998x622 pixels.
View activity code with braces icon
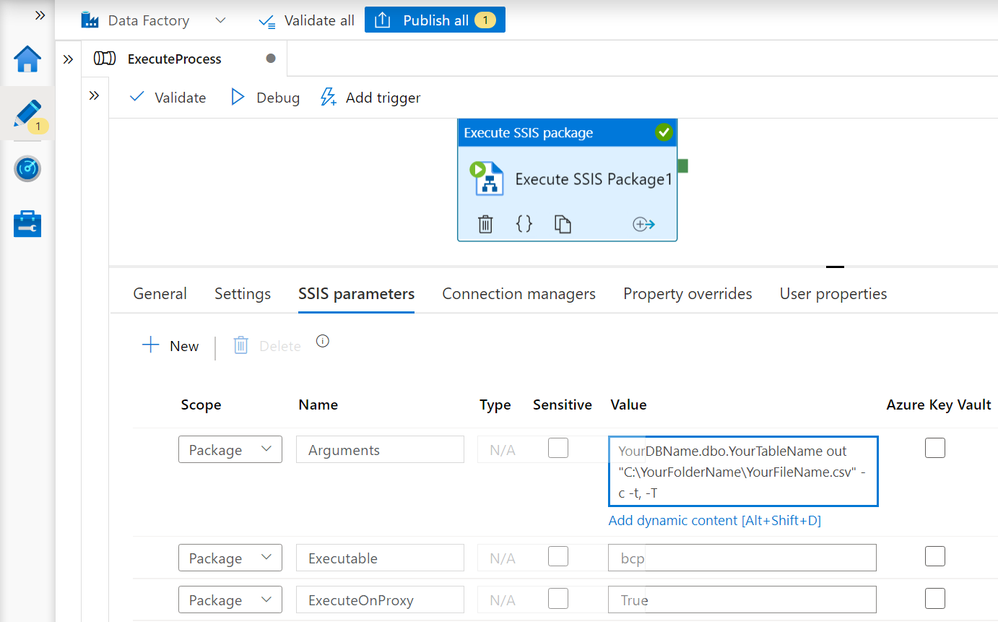click(x=524, y=223)
